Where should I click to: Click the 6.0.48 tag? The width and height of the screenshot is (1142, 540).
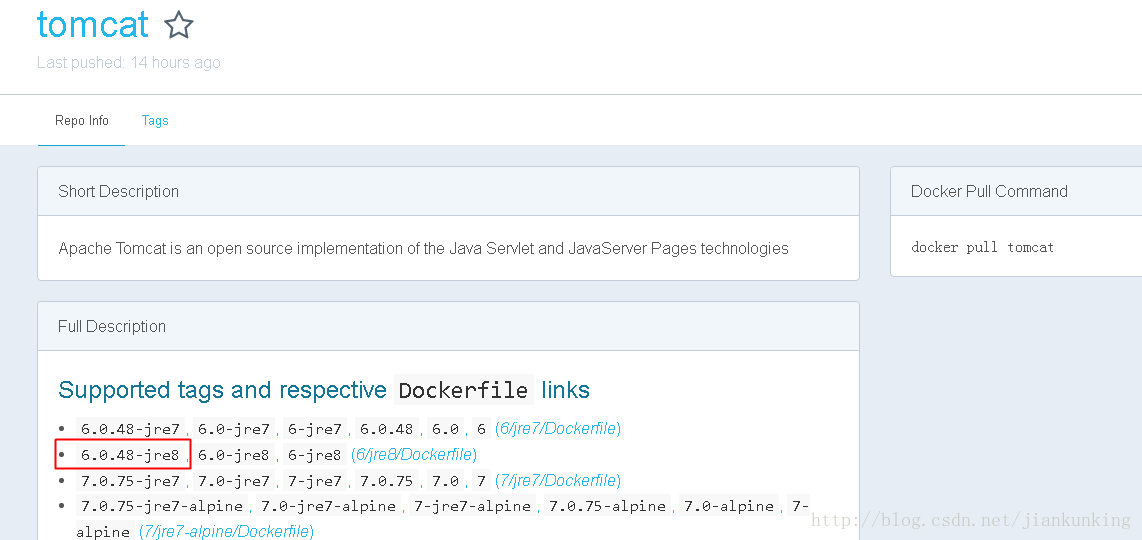pos(386,429)
